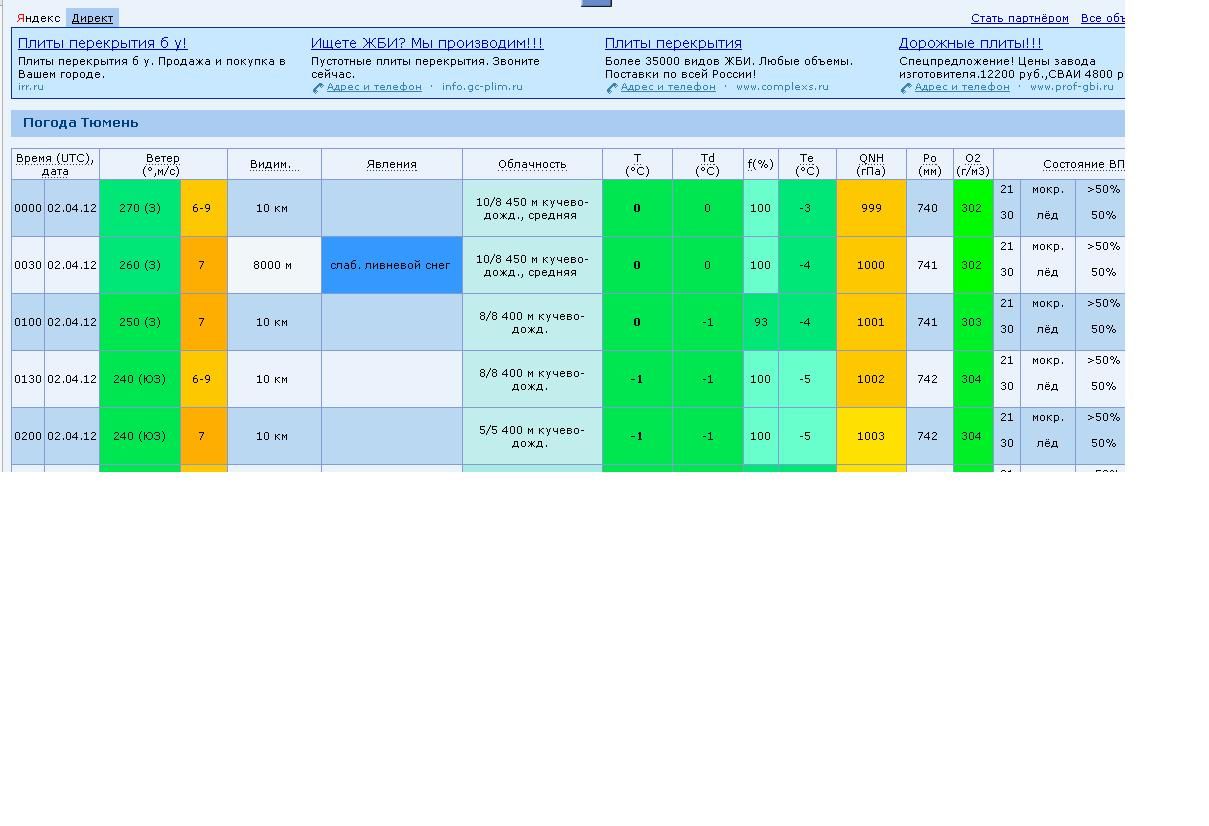Click the 'Яндекс' label at top left
Screen dimensions: 1209x826
[39, 18]
